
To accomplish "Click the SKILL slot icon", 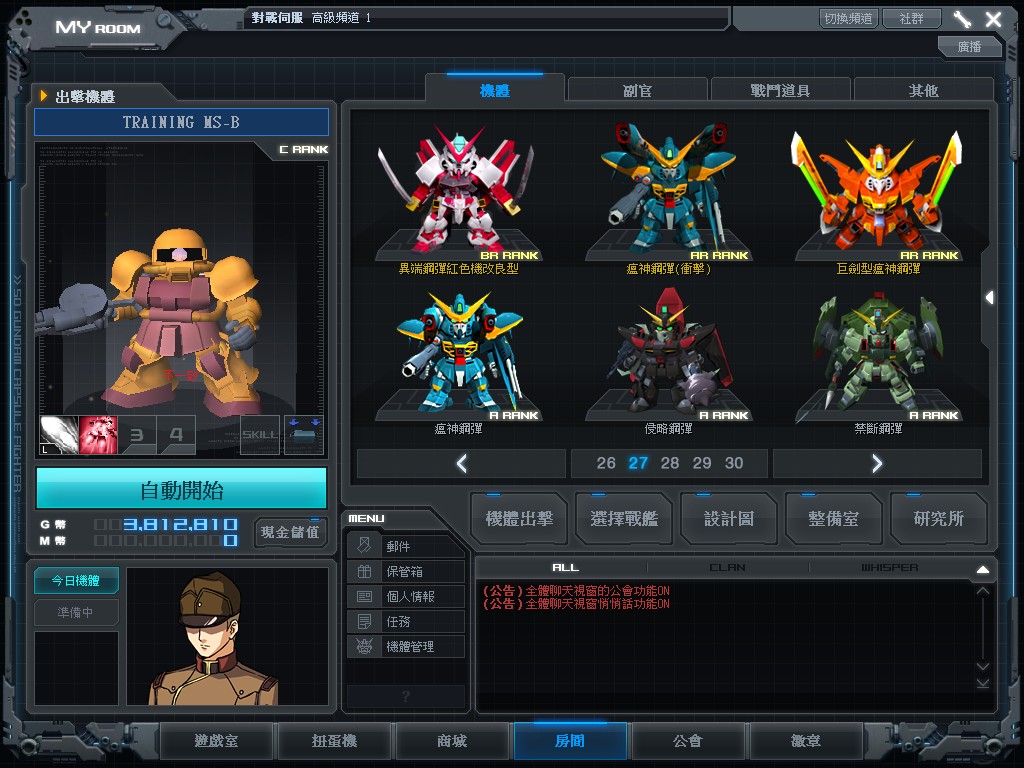I will click(260, 435).
